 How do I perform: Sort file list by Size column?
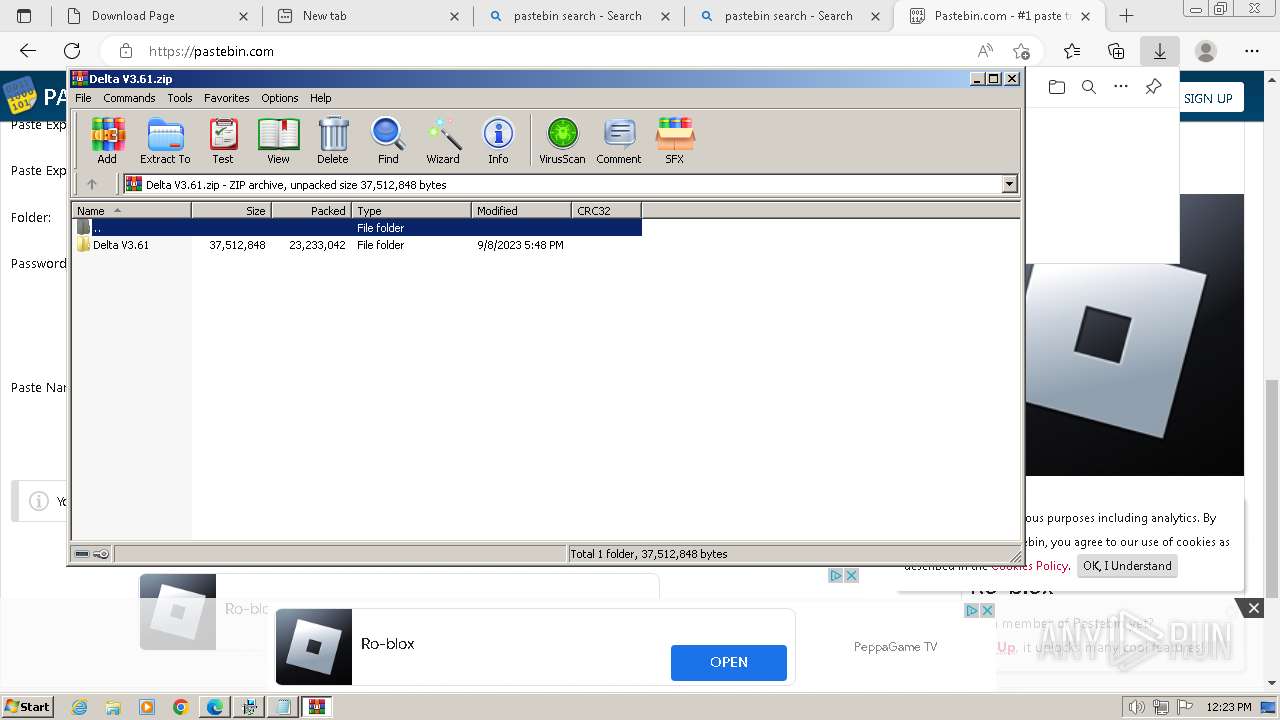click(231, 210)
